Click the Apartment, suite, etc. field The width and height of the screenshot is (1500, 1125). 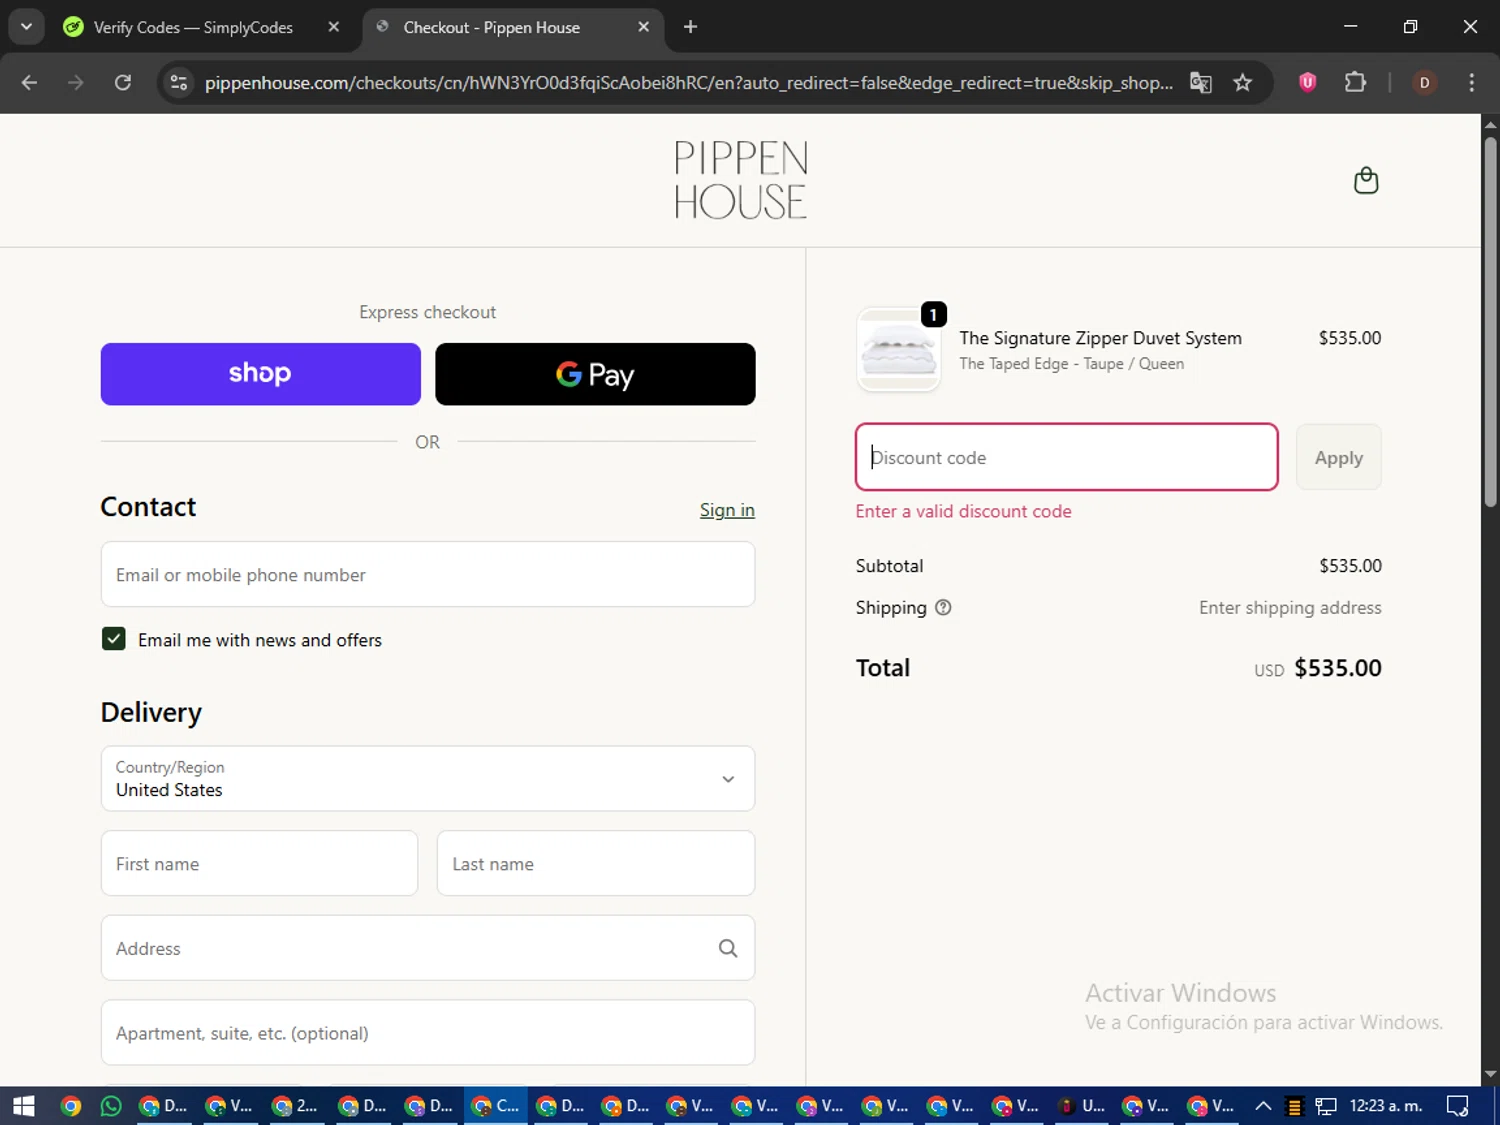(x=428, y=1032)
